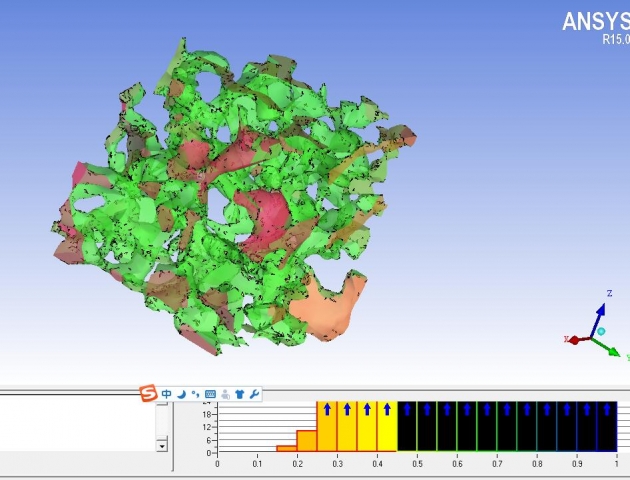
Task: Click the scroll down arrow in left panel
Action: point(162,445)
